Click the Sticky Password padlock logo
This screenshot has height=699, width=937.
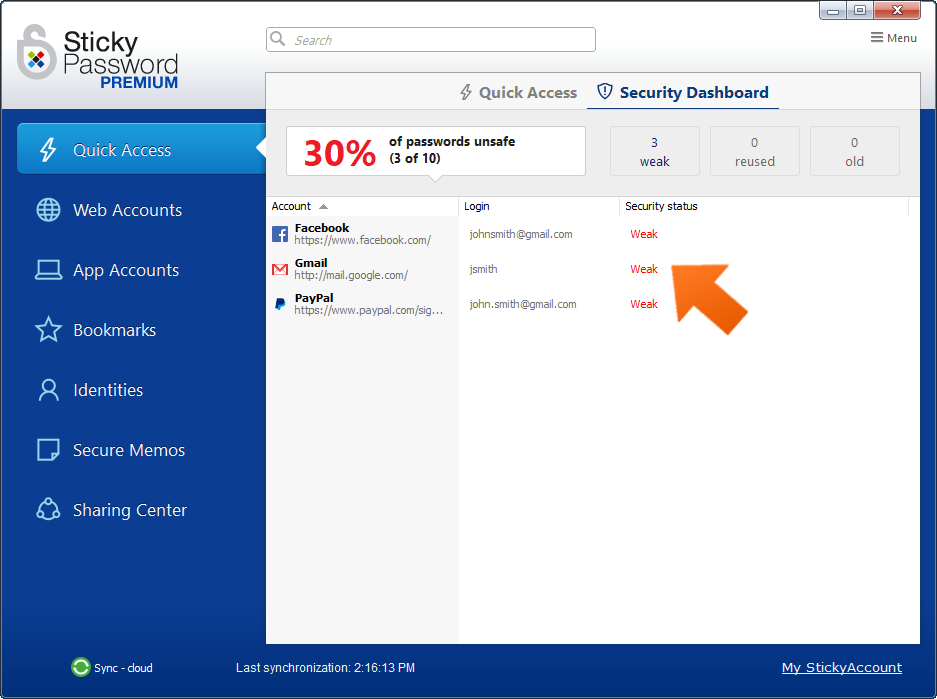36,53
